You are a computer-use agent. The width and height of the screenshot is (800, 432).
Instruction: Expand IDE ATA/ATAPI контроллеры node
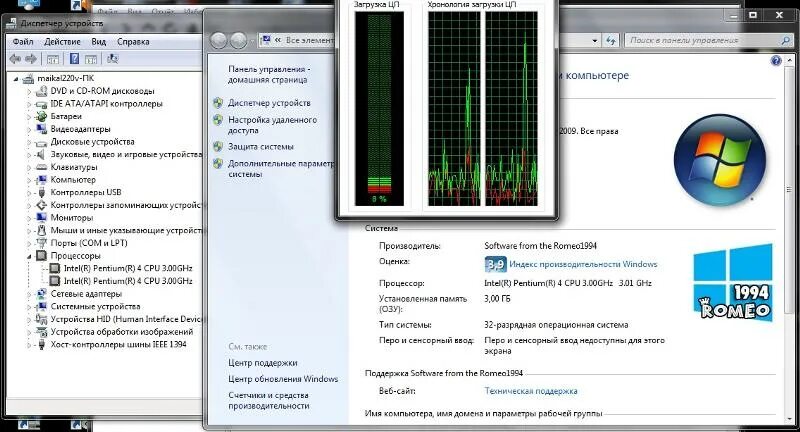click(29, 105)
